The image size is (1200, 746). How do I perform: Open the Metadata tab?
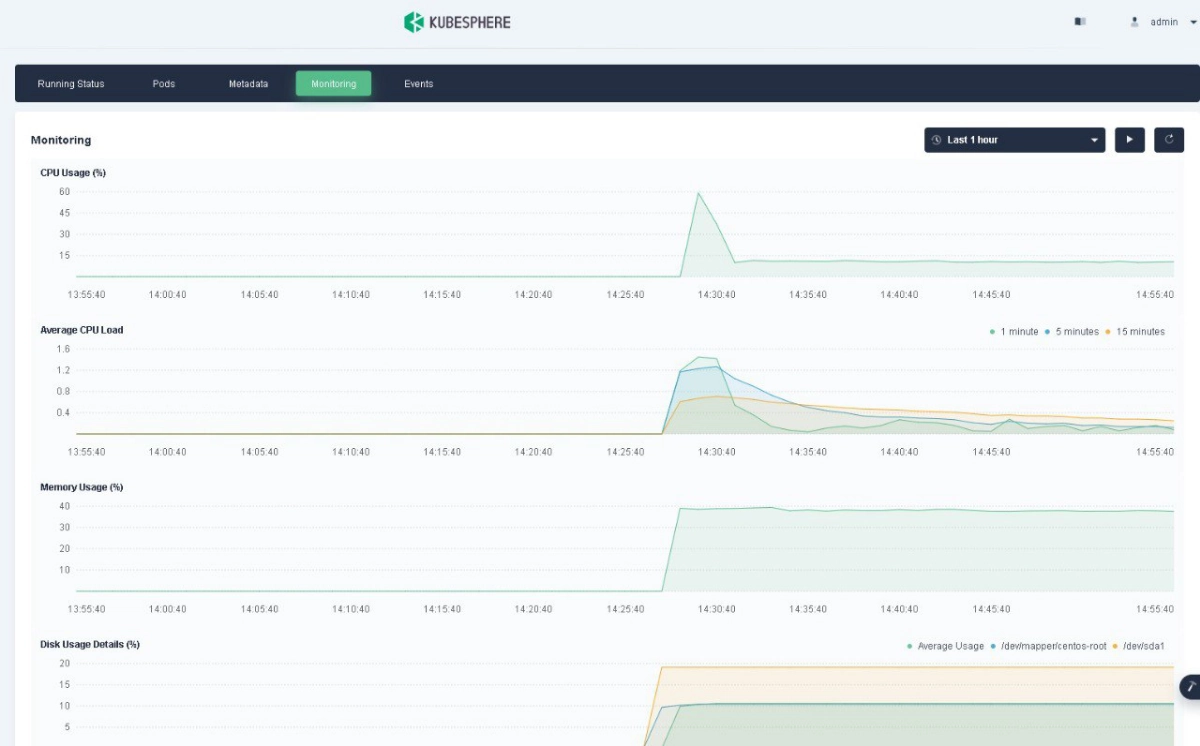(x=248, y=84)
